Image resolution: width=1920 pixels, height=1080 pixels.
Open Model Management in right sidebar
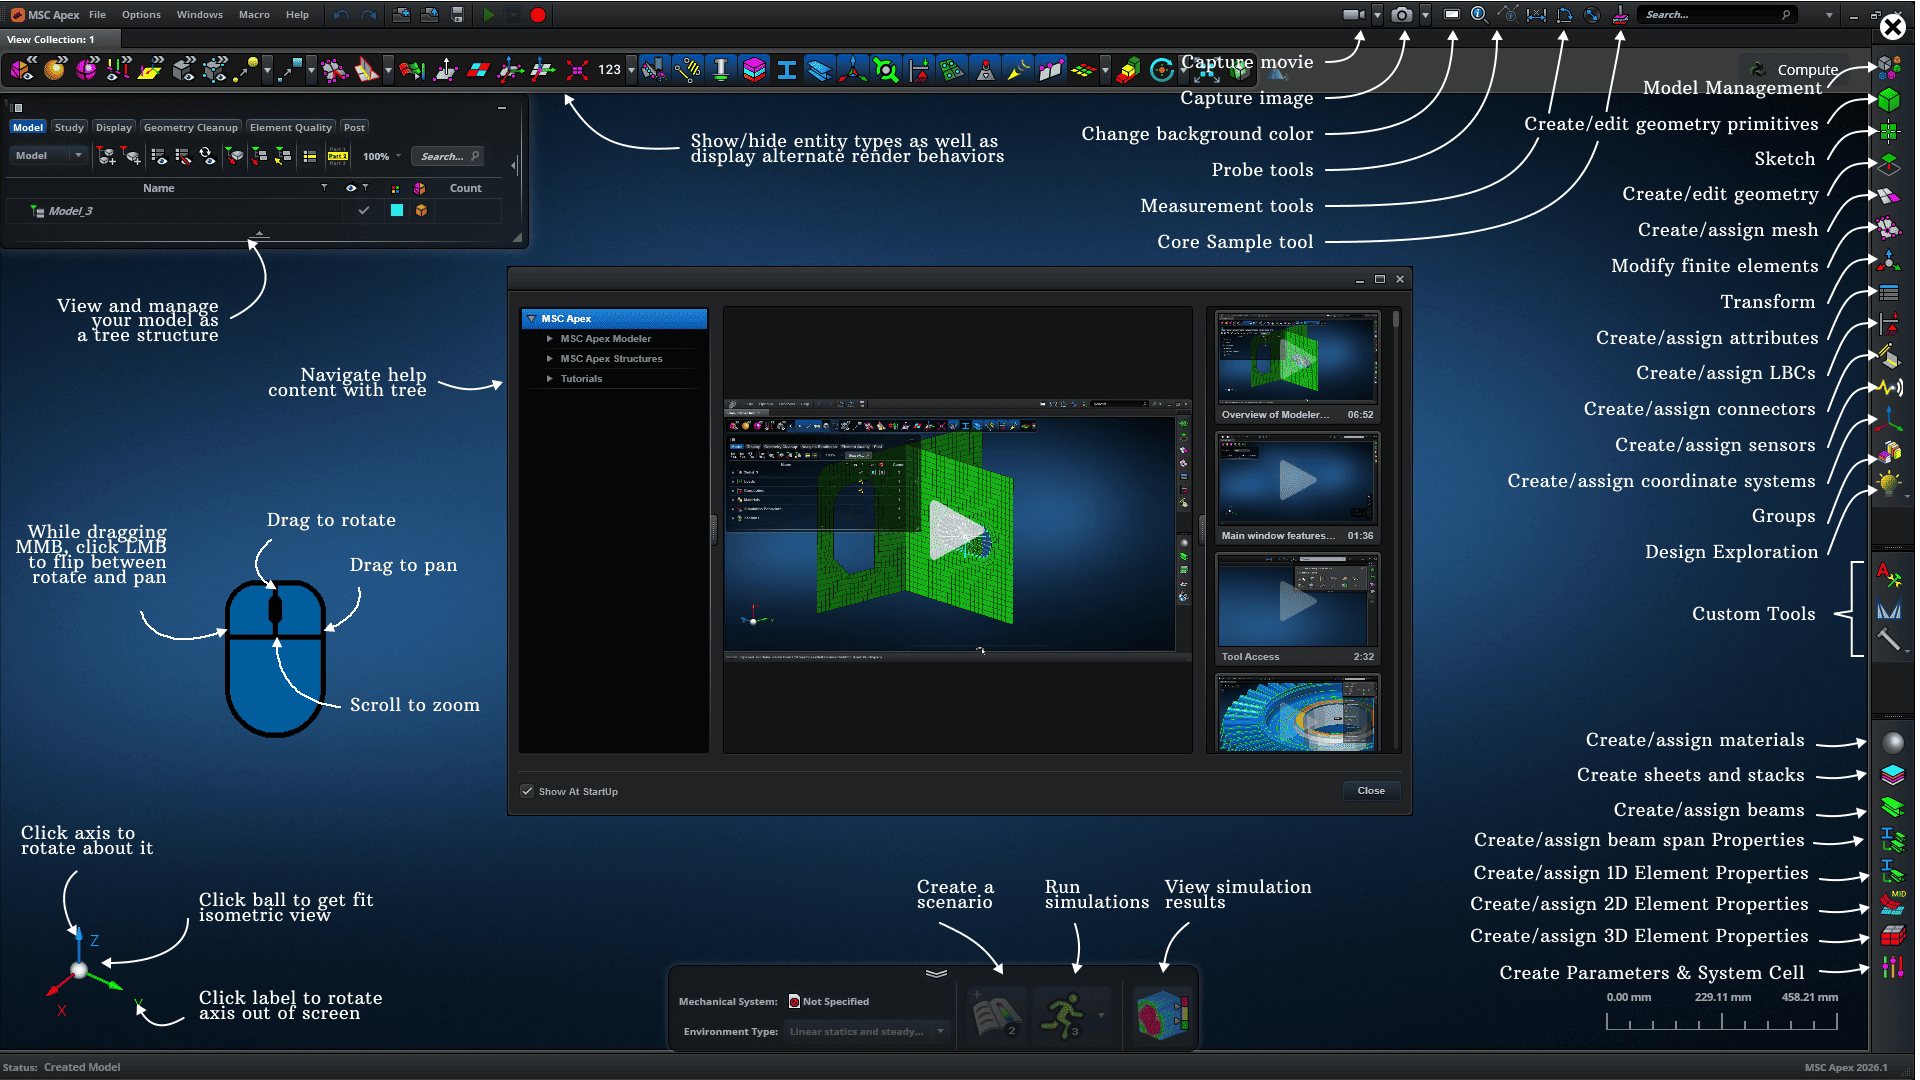click(x=1889, y=67)
